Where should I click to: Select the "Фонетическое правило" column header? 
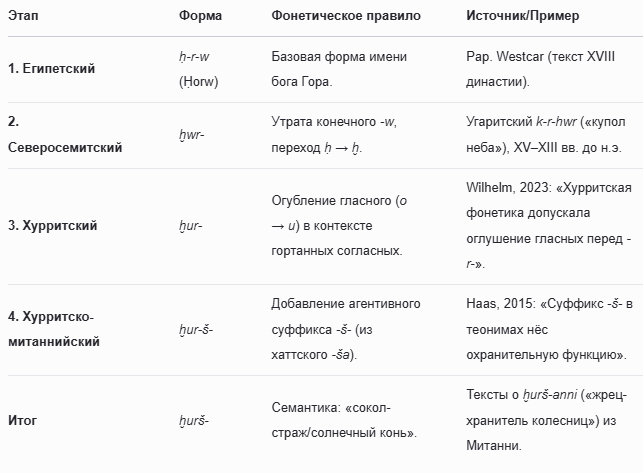[x=346, y=17]
